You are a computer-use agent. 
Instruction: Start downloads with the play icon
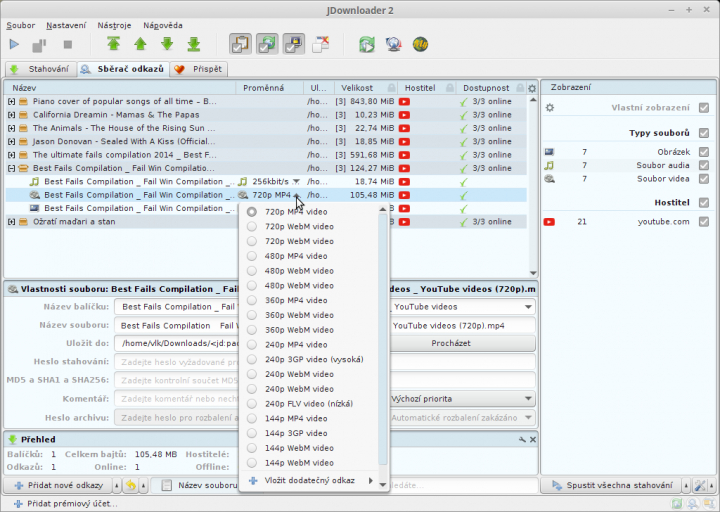[14, 45]
